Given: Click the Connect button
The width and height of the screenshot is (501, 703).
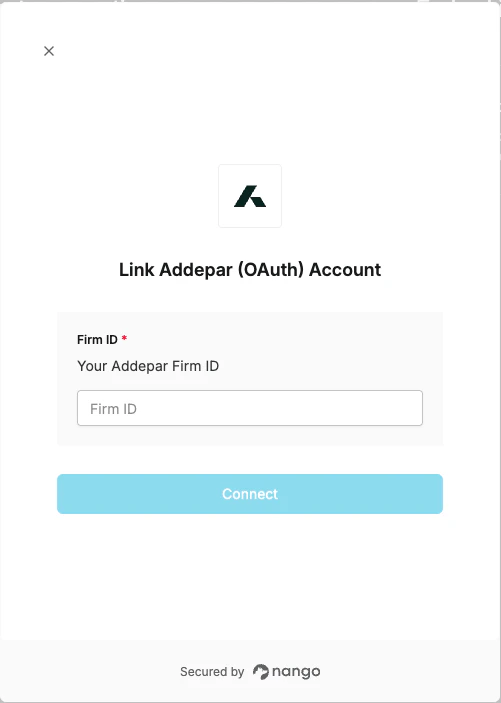Looking at the screenshot, I should coord(250,494).
